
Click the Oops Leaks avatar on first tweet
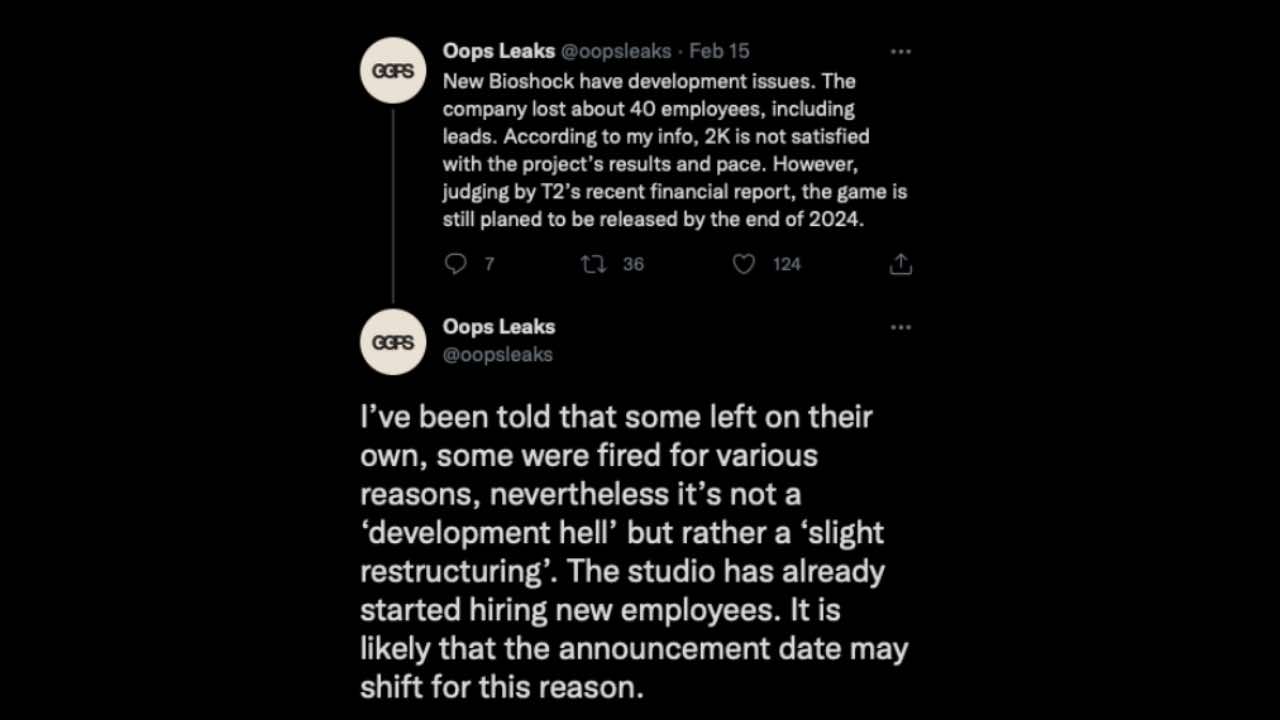pyautogui.click(x=393, y=71)
